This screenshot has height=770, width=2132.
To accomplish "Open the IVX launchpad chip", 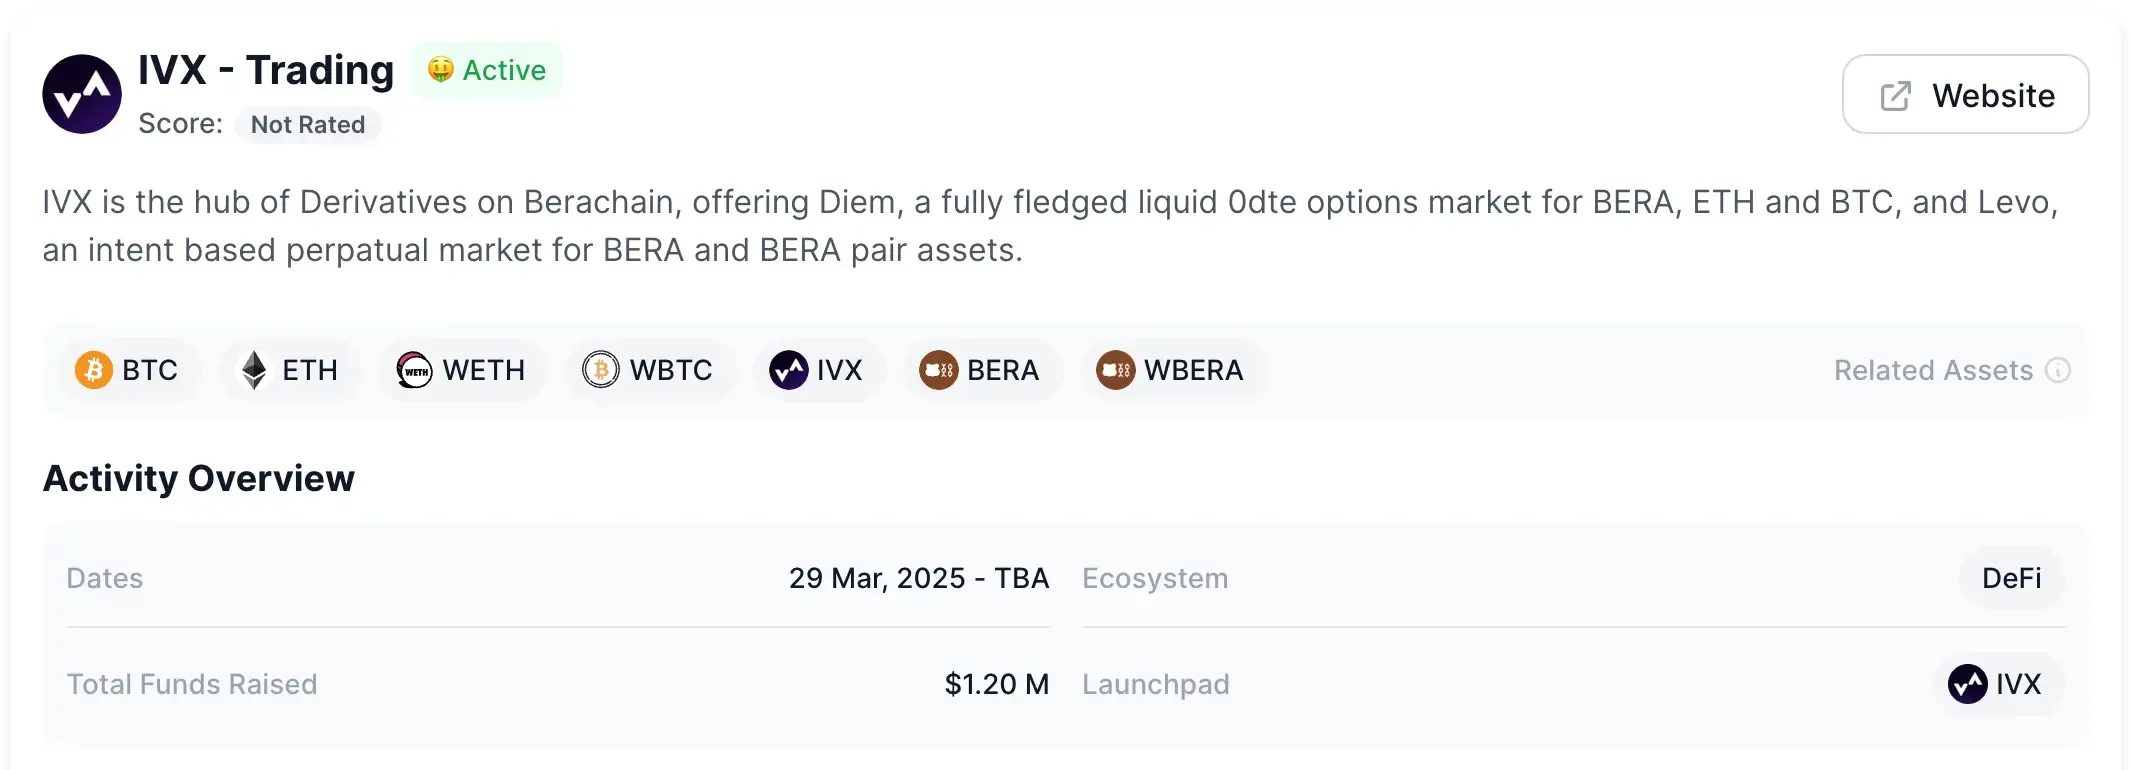I will coord(1998,684).
